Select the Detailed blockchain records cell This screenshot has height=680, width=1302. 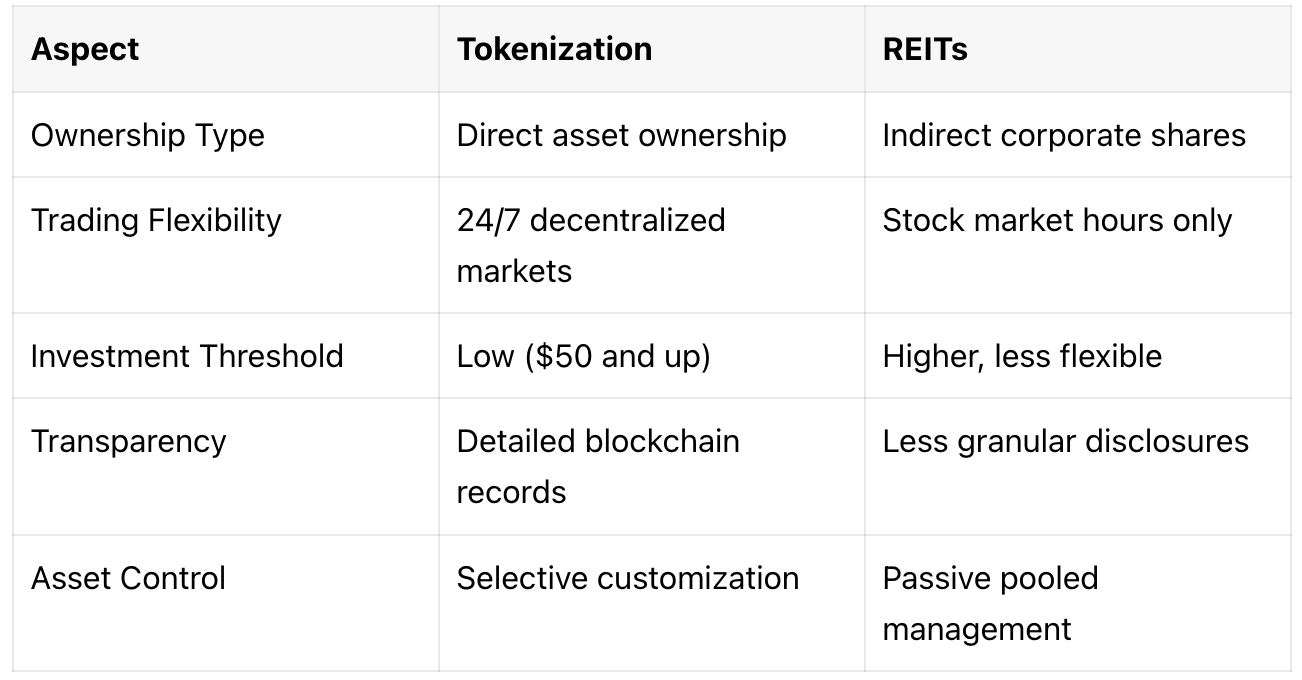coord(598,466)
